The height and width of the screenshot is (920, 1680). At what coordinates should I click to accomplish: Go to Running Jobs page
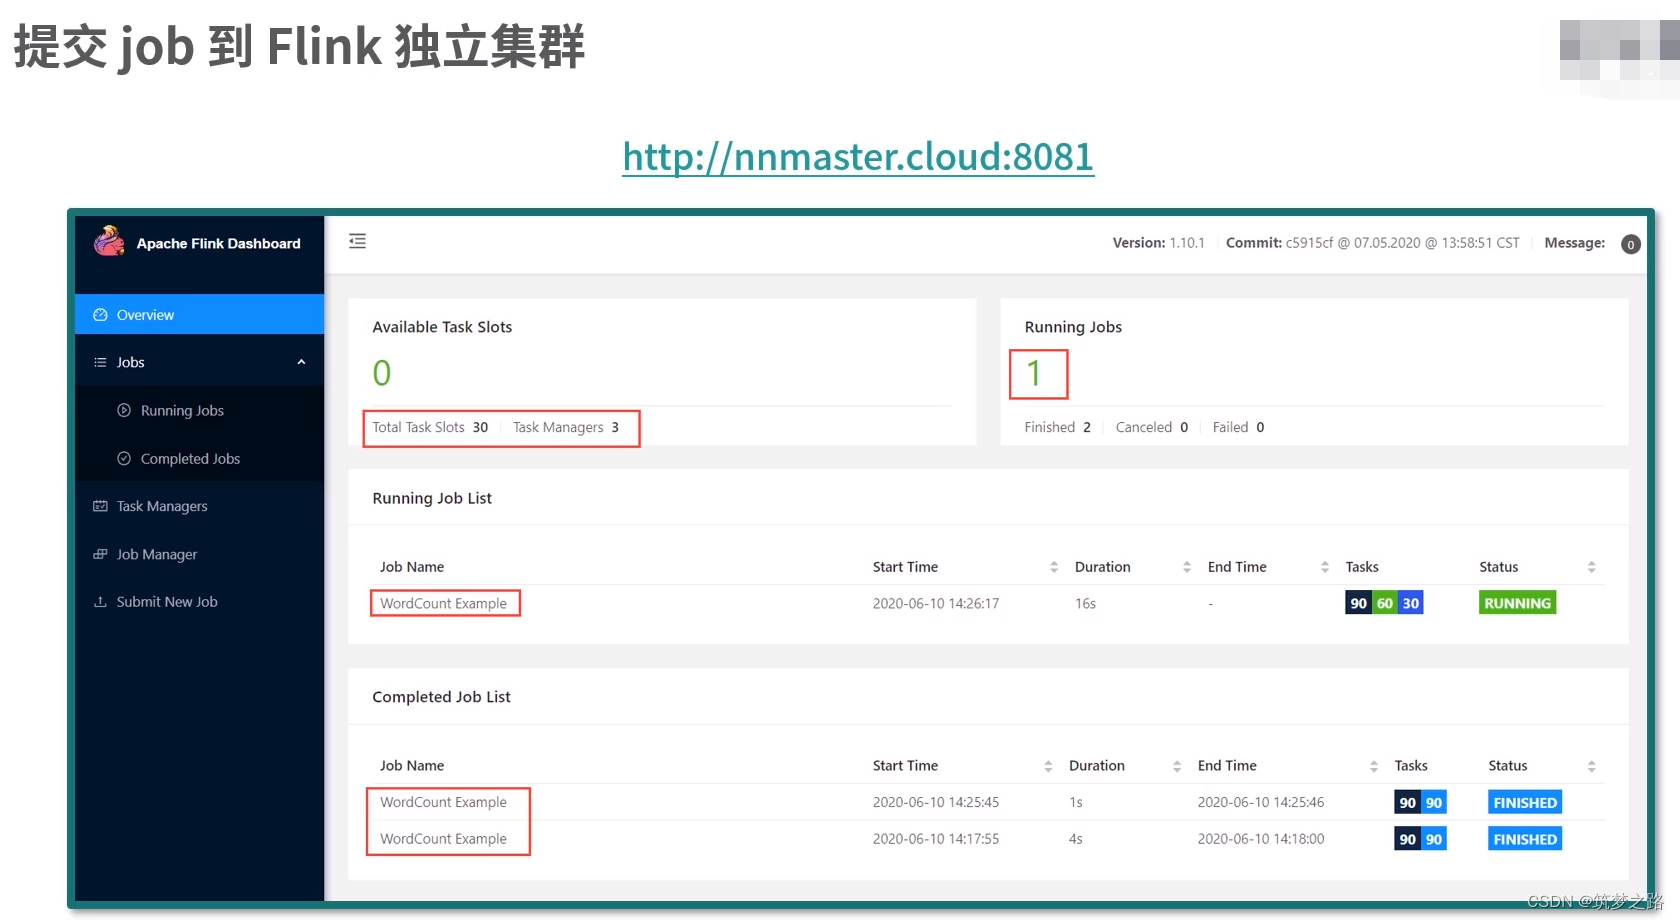pyautogui.click(x=199, y=410)
